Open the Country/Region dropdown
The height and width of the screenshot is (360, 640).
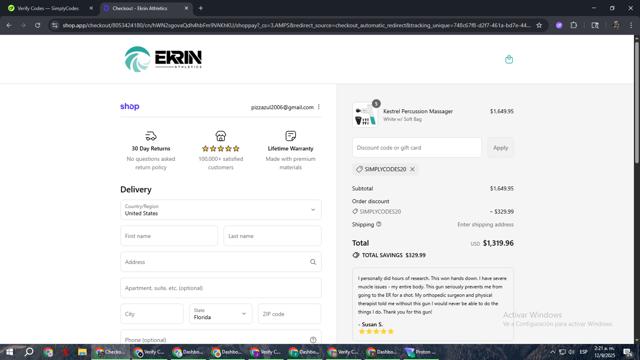[221, 210]
